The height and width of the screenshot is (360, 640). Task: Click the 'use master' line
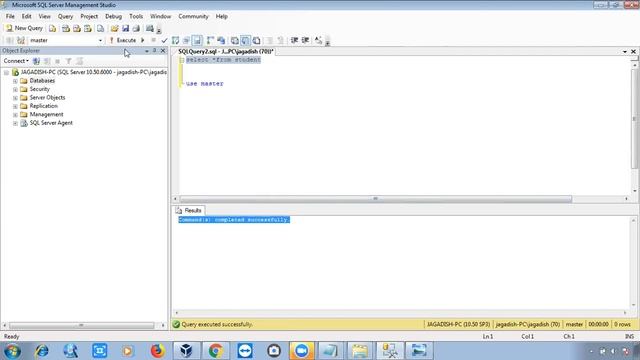[x=204, y=84]
